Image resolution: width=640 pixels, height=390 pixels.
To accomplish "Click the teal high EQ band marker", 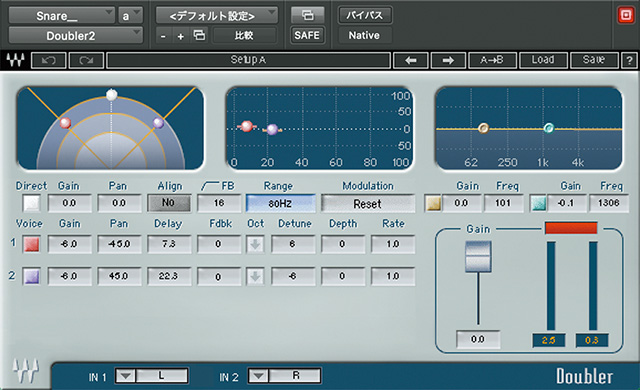I will pyautogui.click(x=549, y=128).
